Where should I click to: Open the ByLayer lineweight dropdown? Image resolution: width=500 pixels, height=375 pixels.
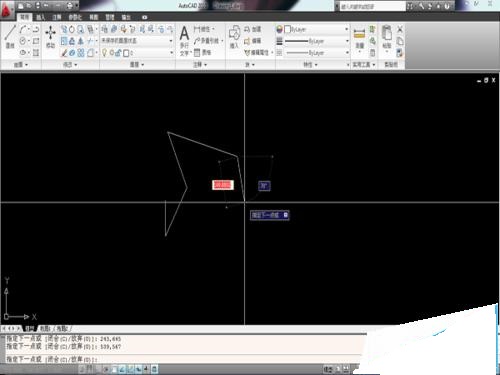coord(316,41)
